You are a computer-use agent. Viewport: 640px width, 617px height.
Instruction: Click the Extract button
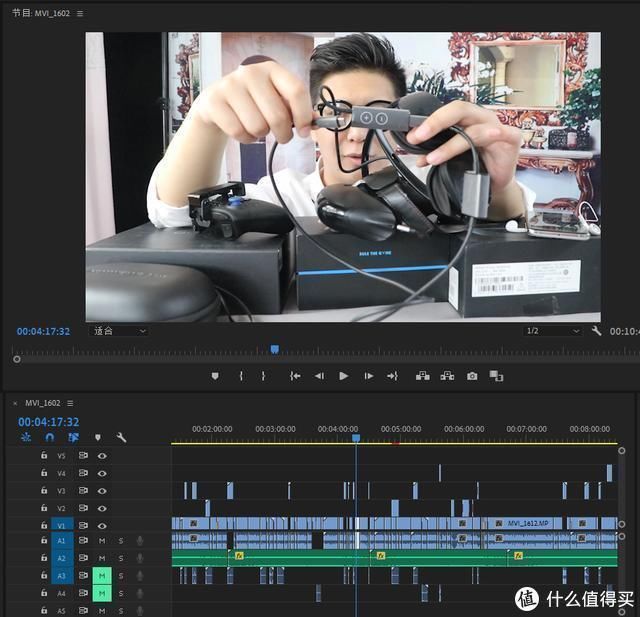tap(447, 376)
